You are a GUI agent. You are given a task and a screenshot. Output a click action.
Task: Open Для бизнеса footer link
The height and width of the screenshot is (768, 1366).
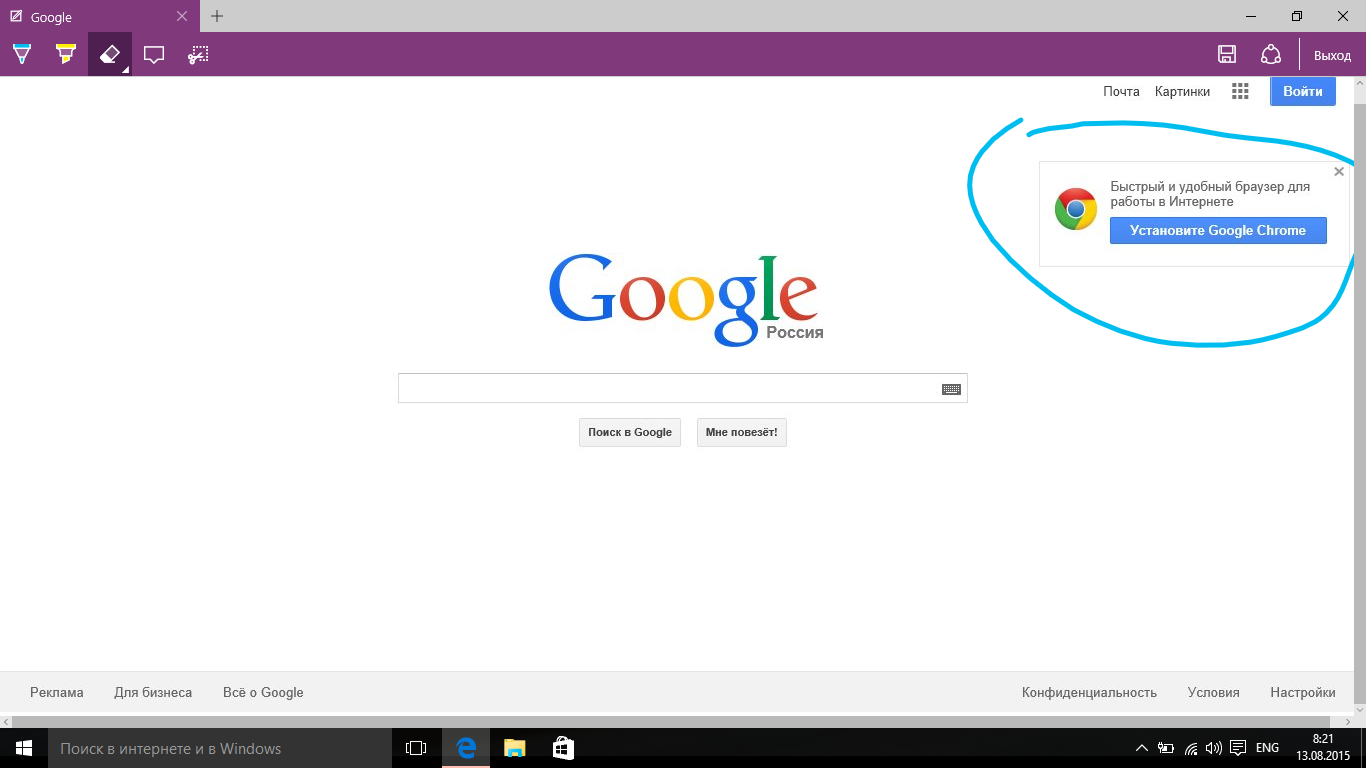click(x=153, y=692)
